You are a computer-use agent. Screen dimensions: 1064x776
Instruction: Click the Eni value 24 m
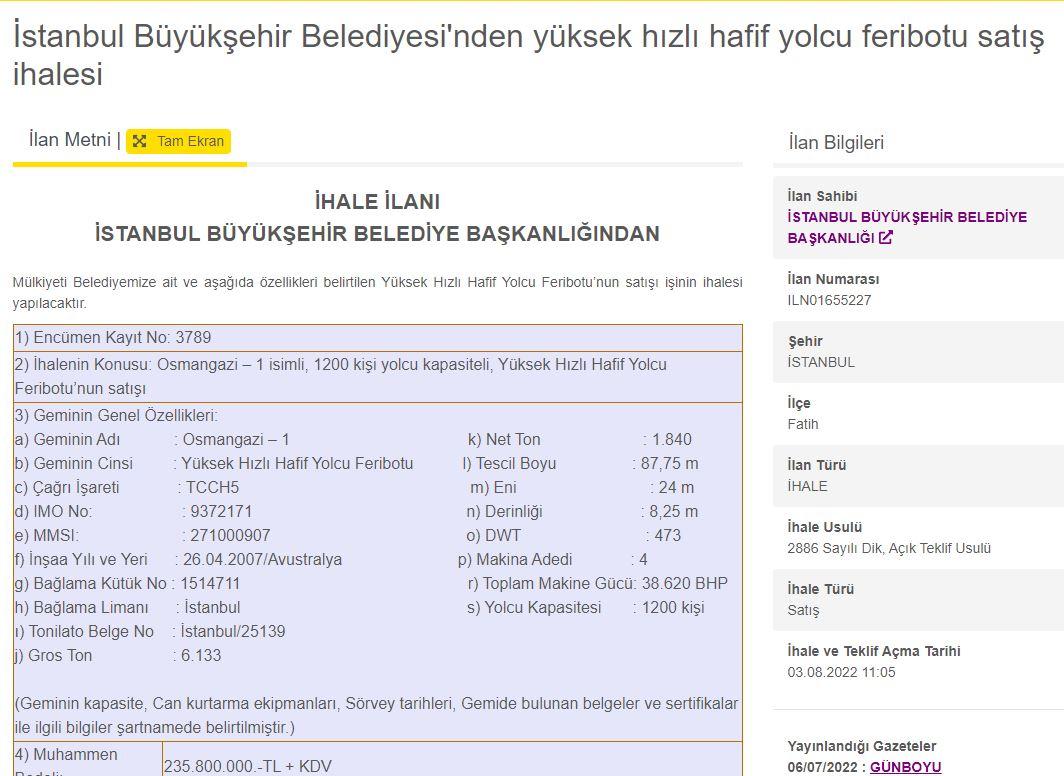pyautogui.click(x=677, y=488)
